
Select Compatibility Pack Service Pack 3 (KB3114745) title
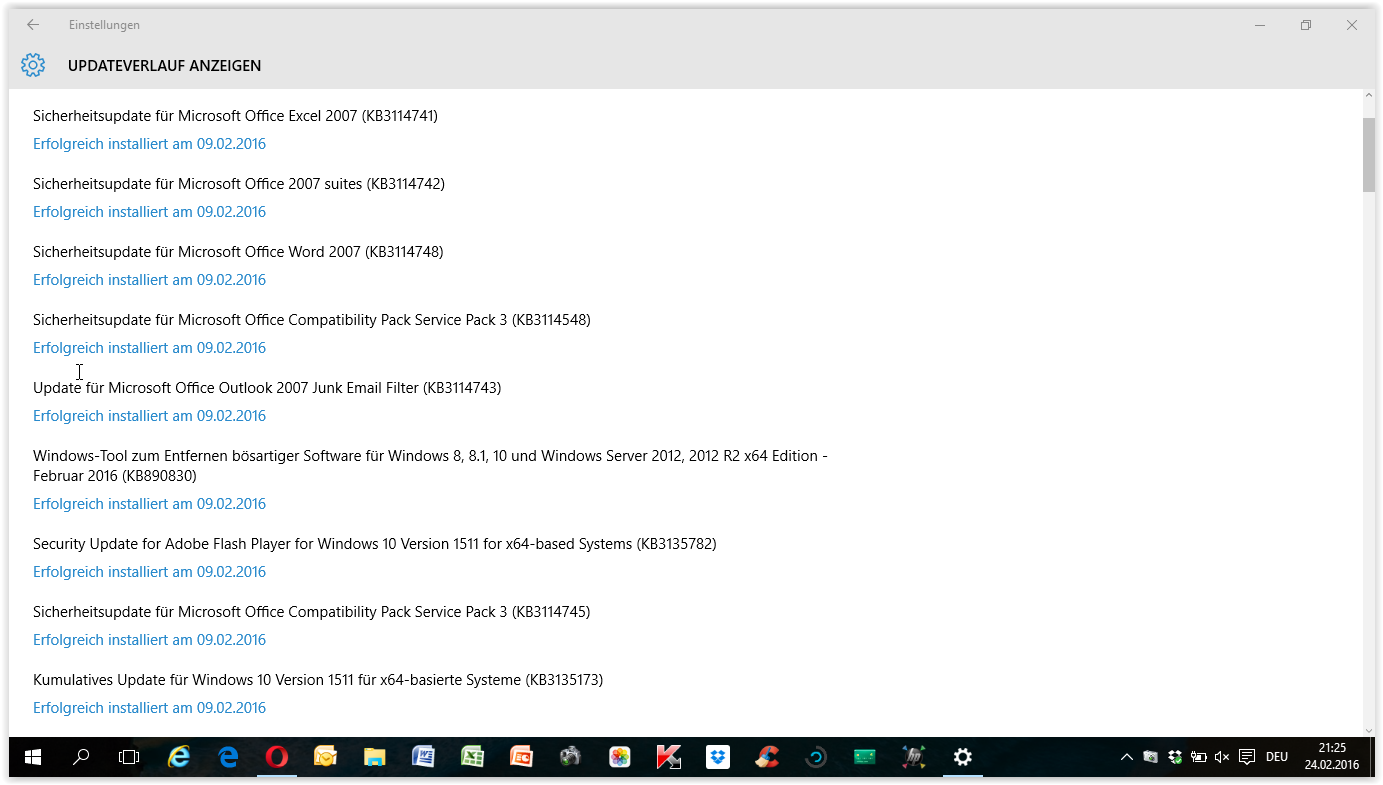tap(312, 612)
